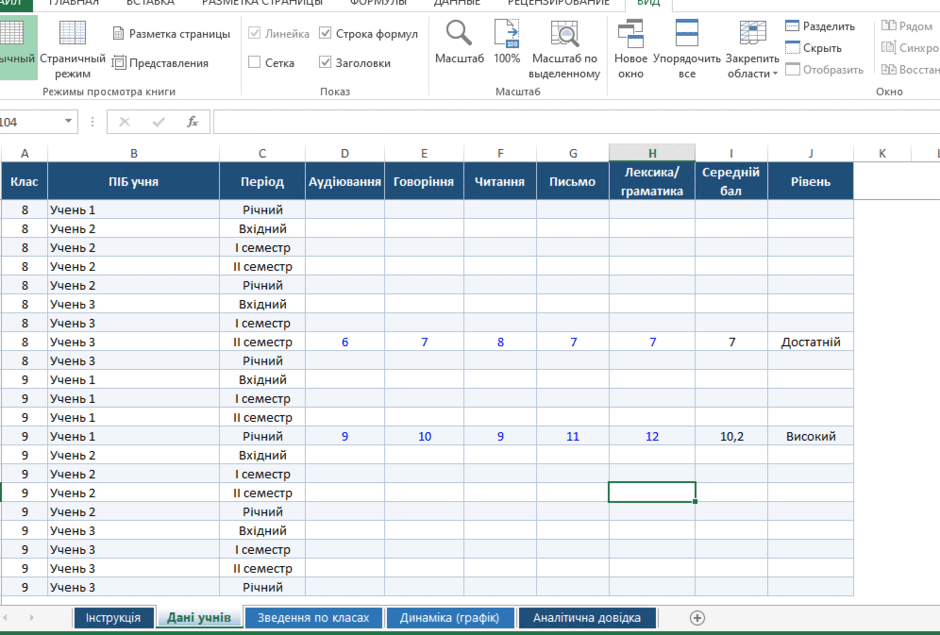Click the Середній бал header cell
This screenshot has height=635, width=940.
(731, 181)
